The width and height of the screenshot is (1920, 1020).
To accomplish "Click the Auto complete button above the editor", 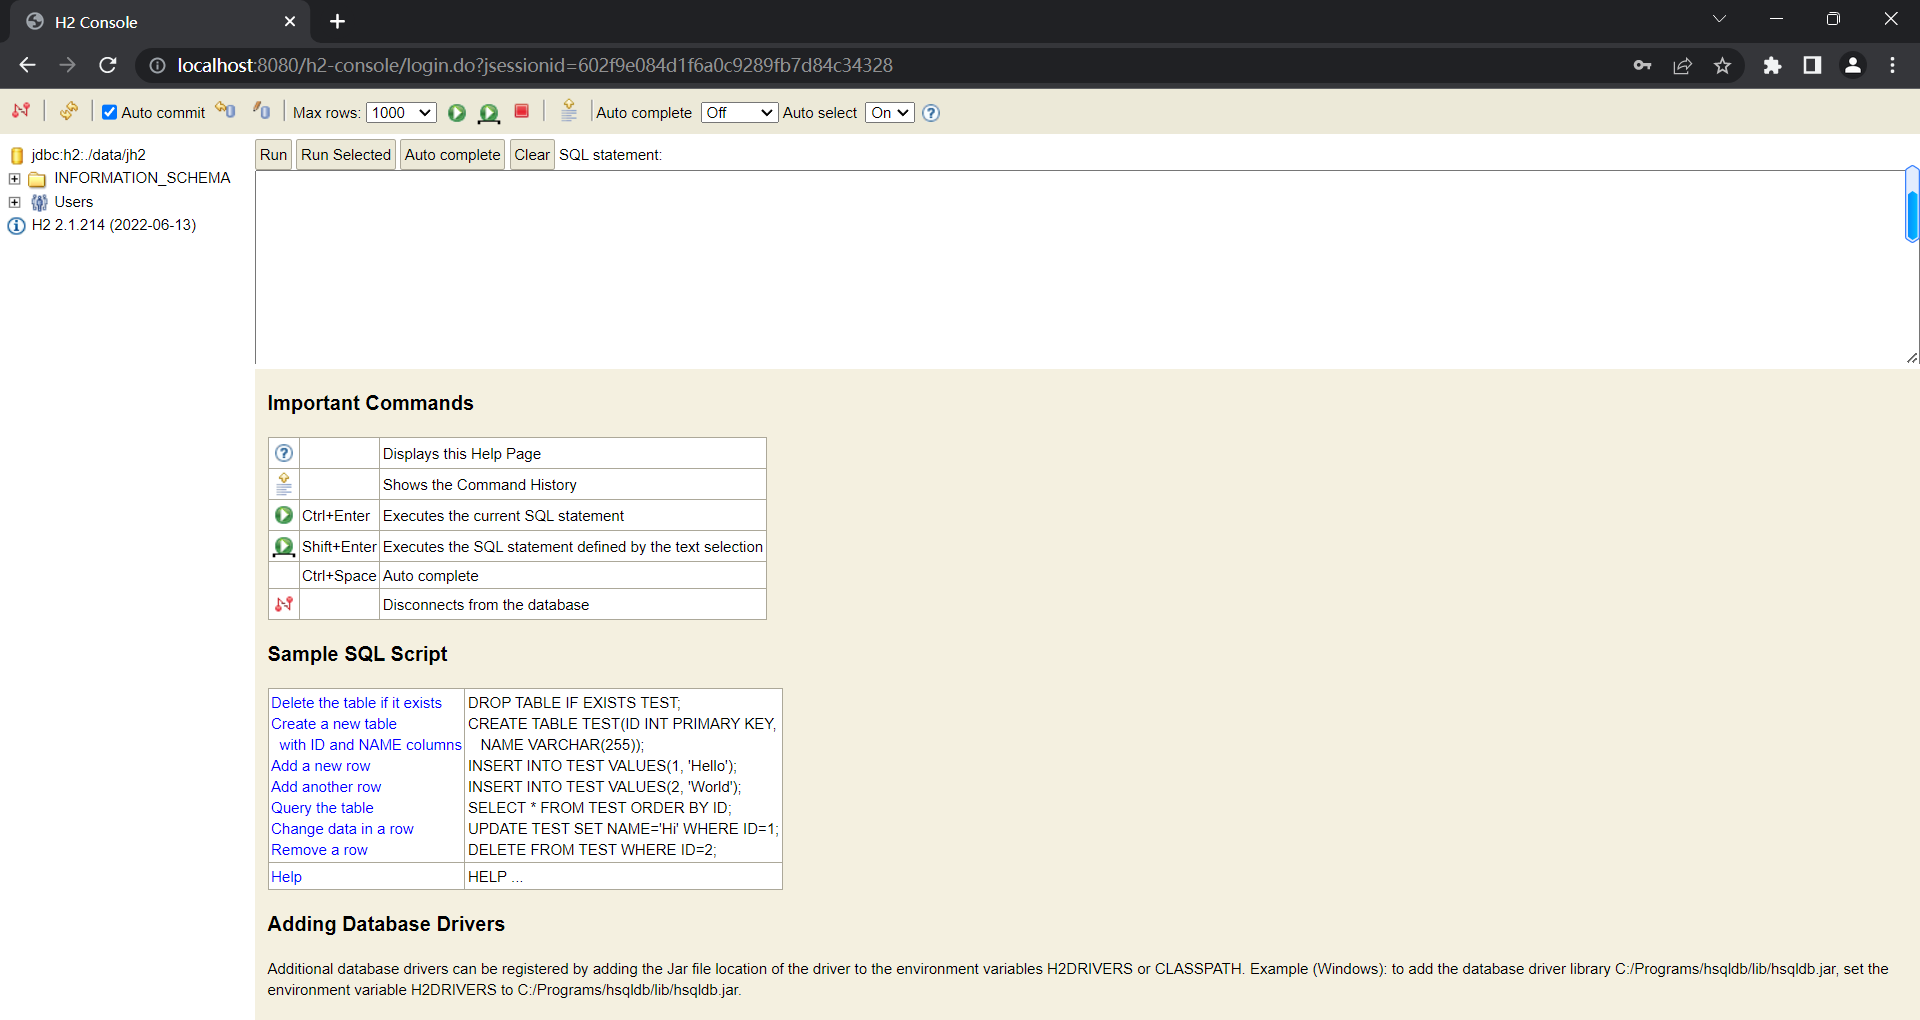I will [x=452, y=154].
